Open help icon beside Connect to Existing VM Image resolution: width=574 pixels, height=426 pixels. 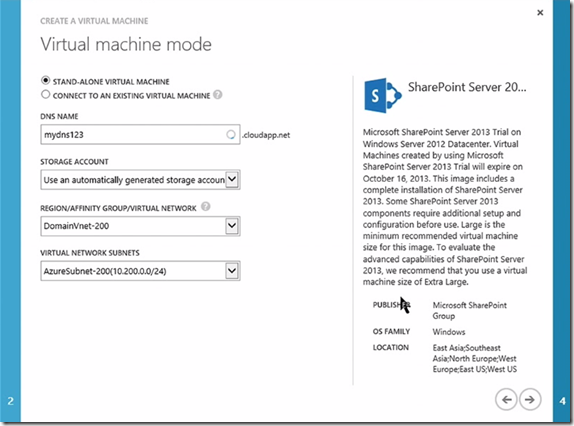pos(218,95)
